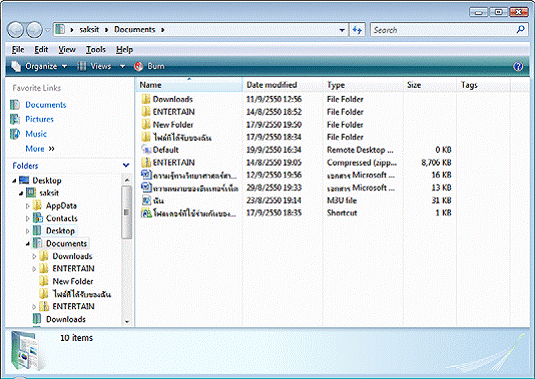Expand Desktop subfolder under saksit
Image resolution: width=535 pixels, height=379 pixels.
tap(28, 231)
